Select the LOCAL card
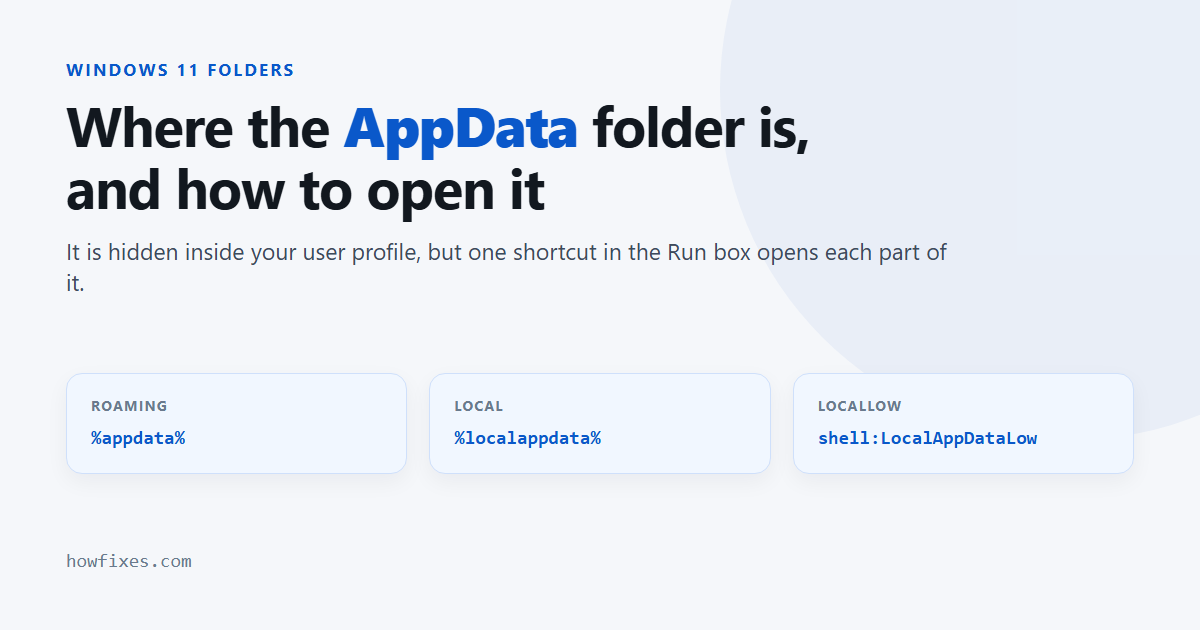 [600, 423]
